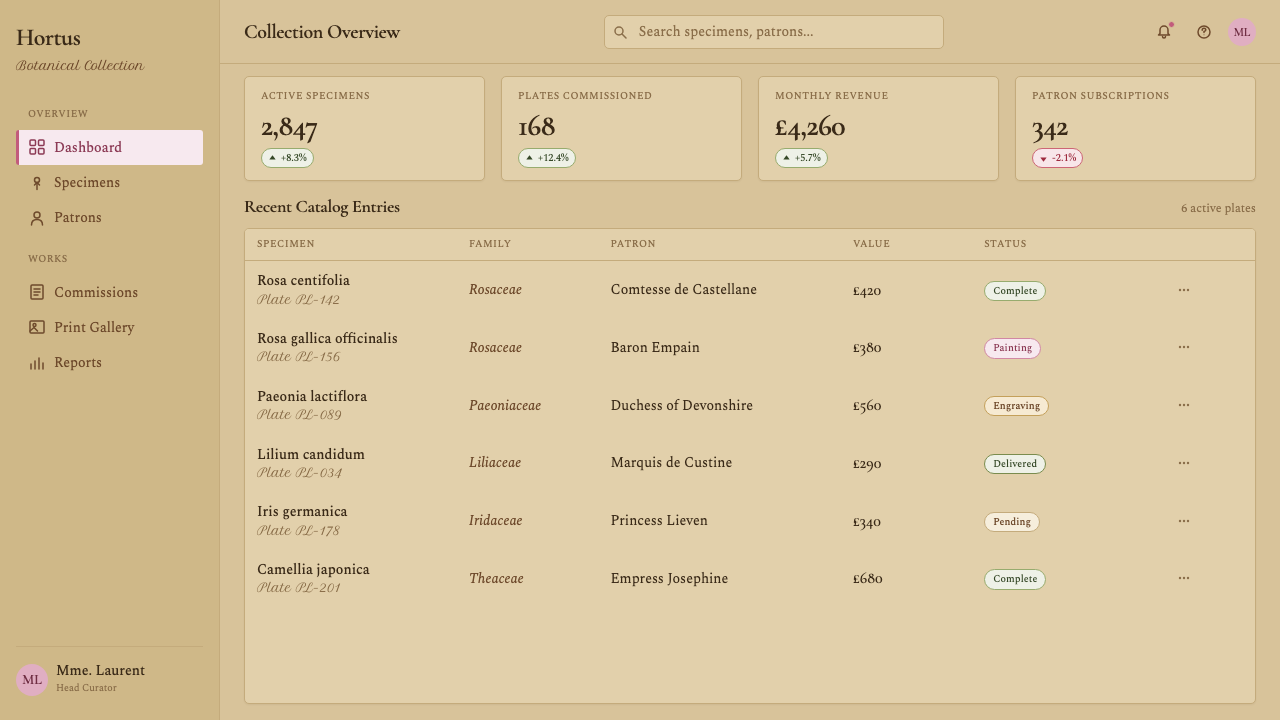Open the help question mark icon
Image resolution: width=1280 pixels, height=720 pixels.
[1204, 32]
